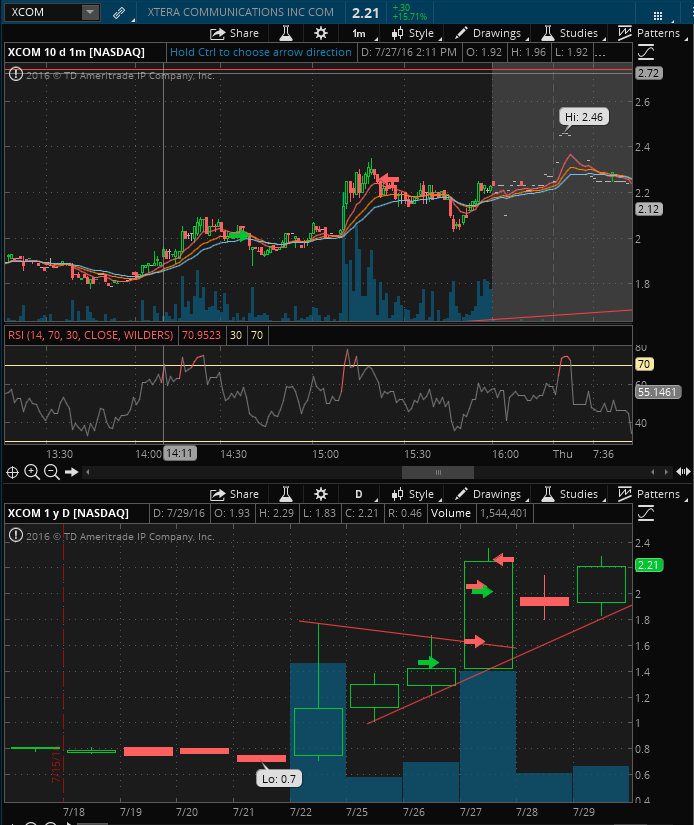Screen dimensions: 694x825
Task: Click the info icon on the upper chart
Action: (x=16, y=74)
